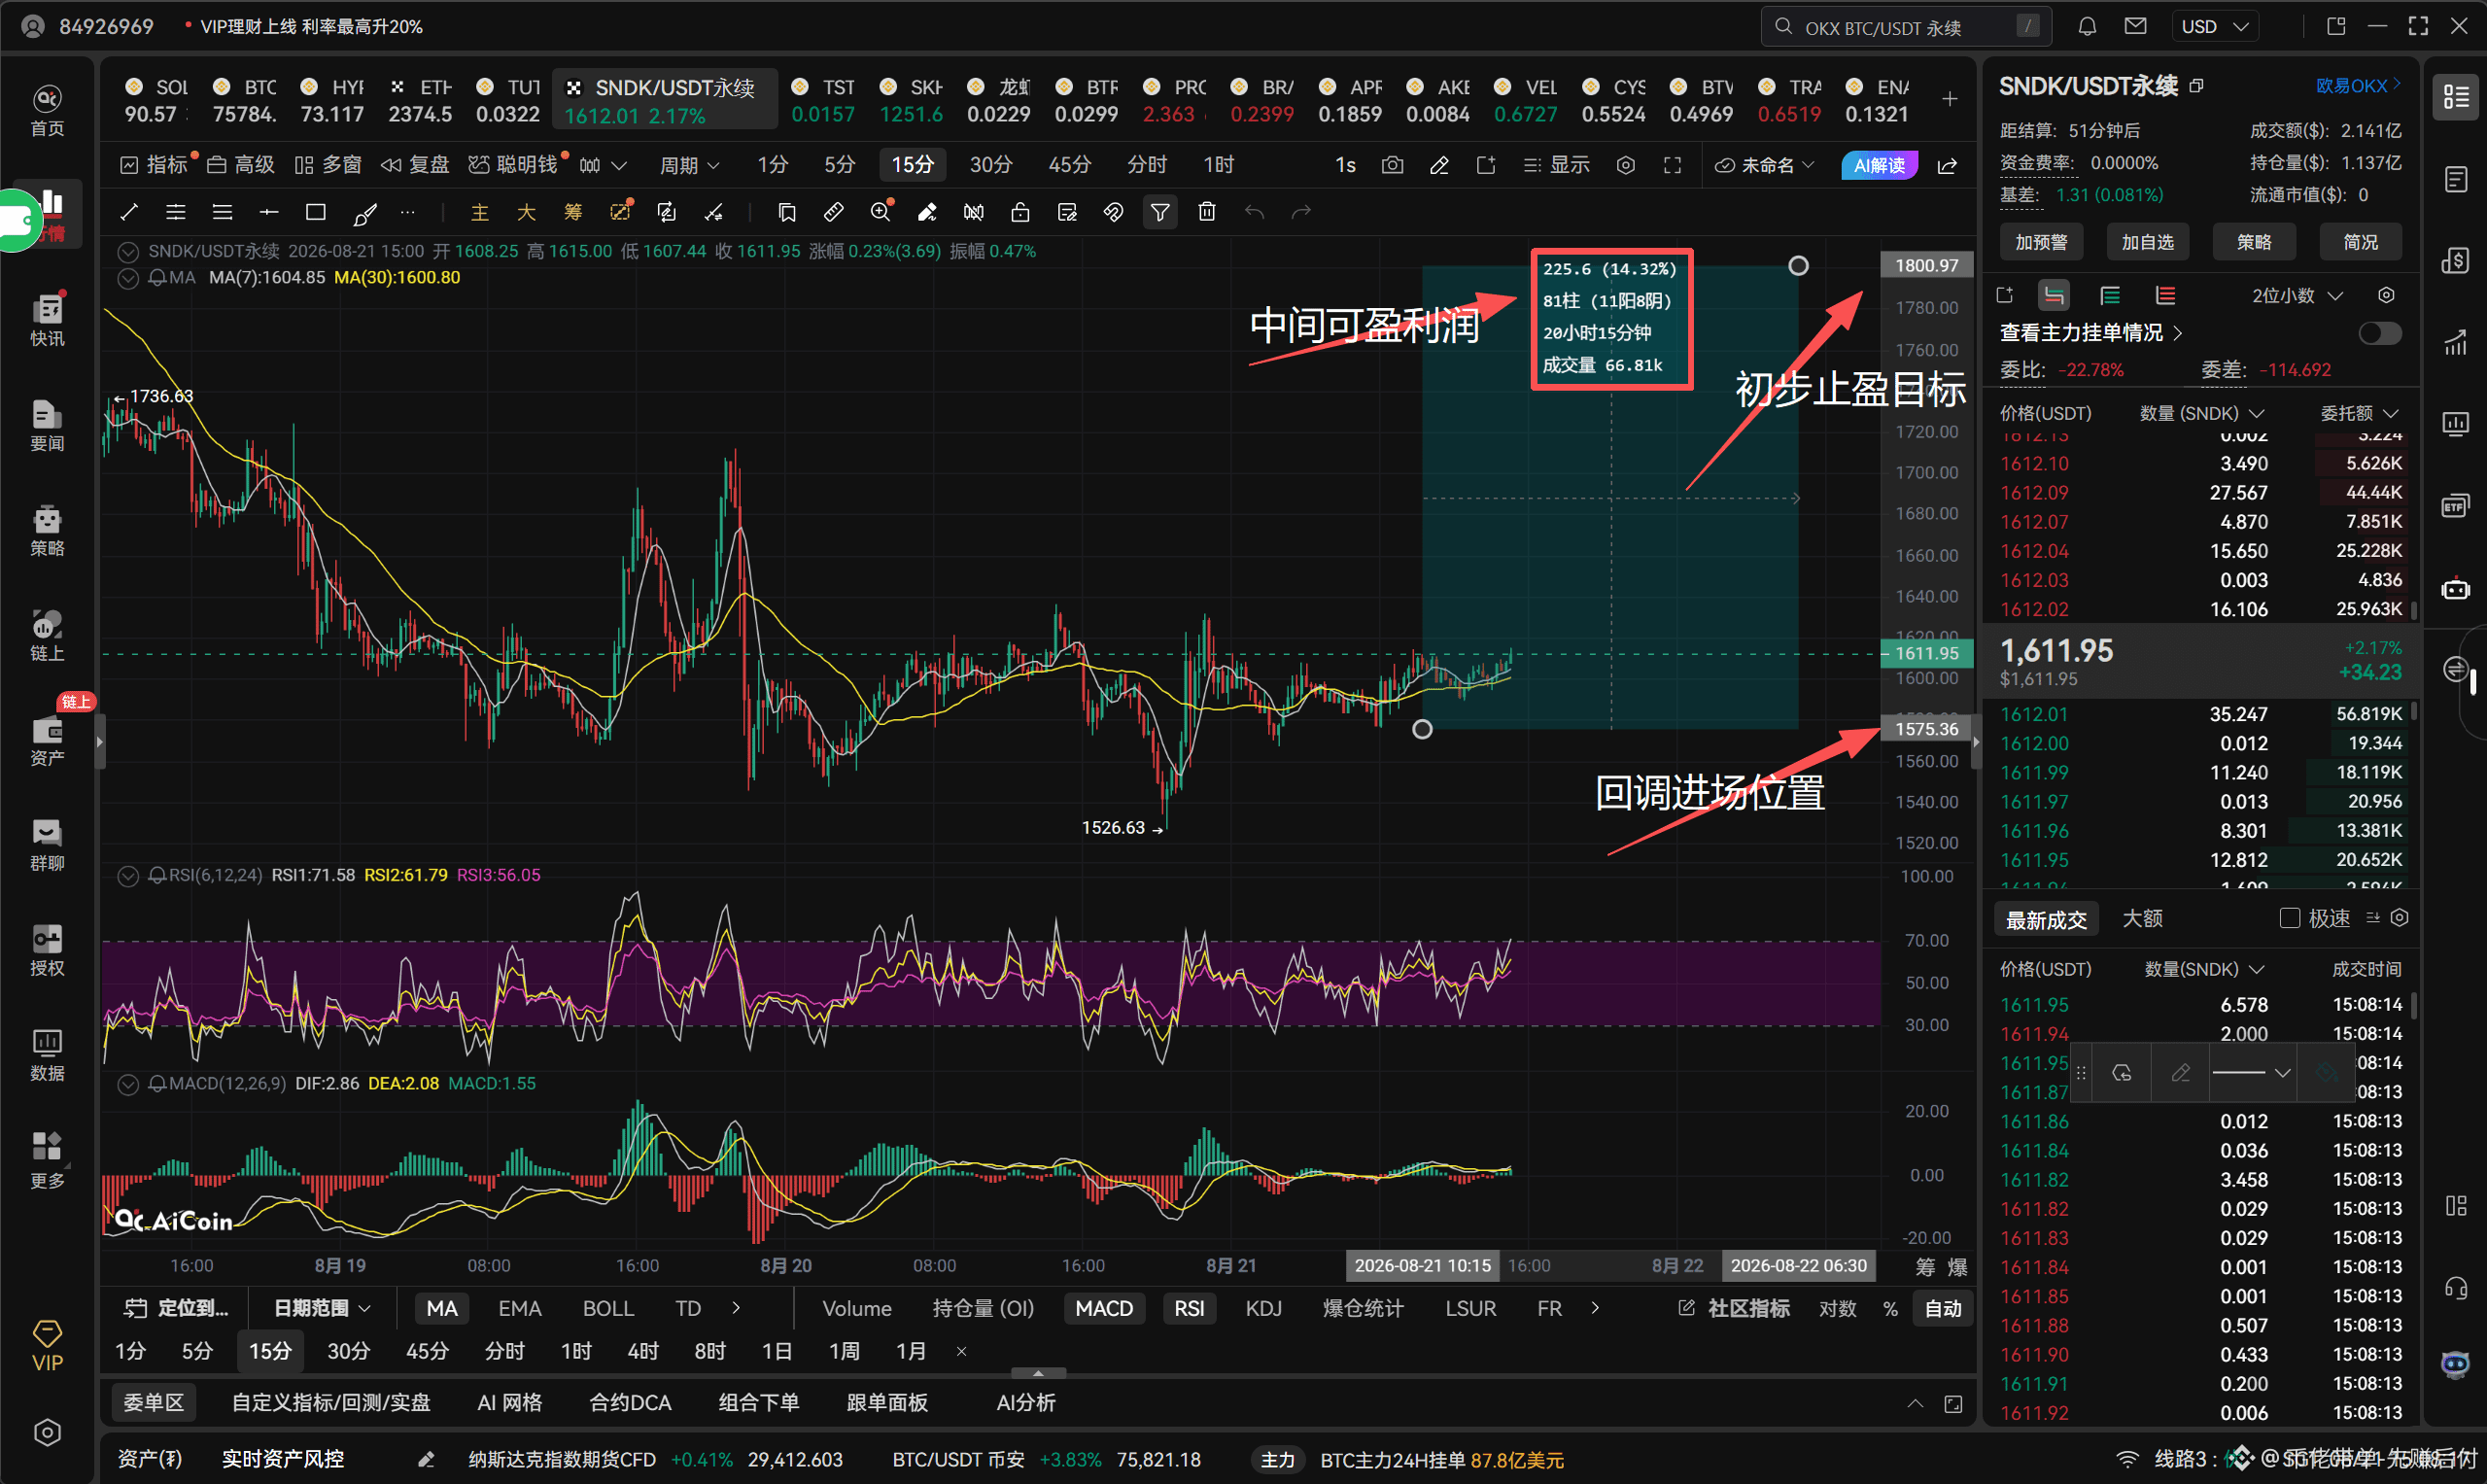Show buy-only order book view icon

tap(2110, 296)
